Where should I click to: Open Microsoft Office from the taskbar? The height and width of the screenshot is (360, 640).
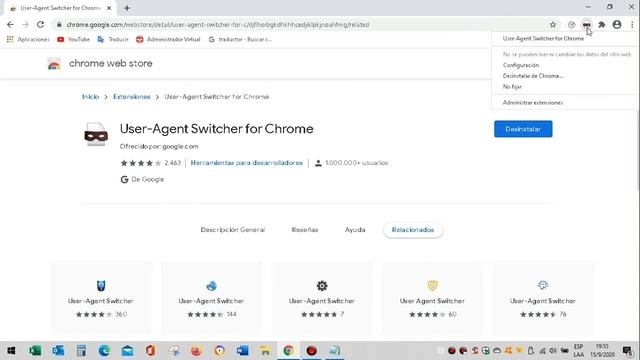coord(150,351)
